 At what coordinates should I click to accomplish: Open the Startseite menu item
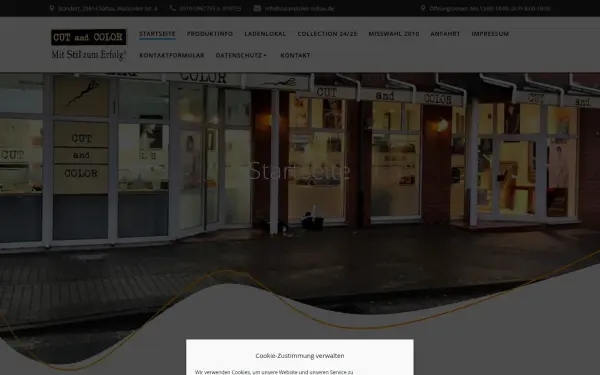(x=157, y=34)
